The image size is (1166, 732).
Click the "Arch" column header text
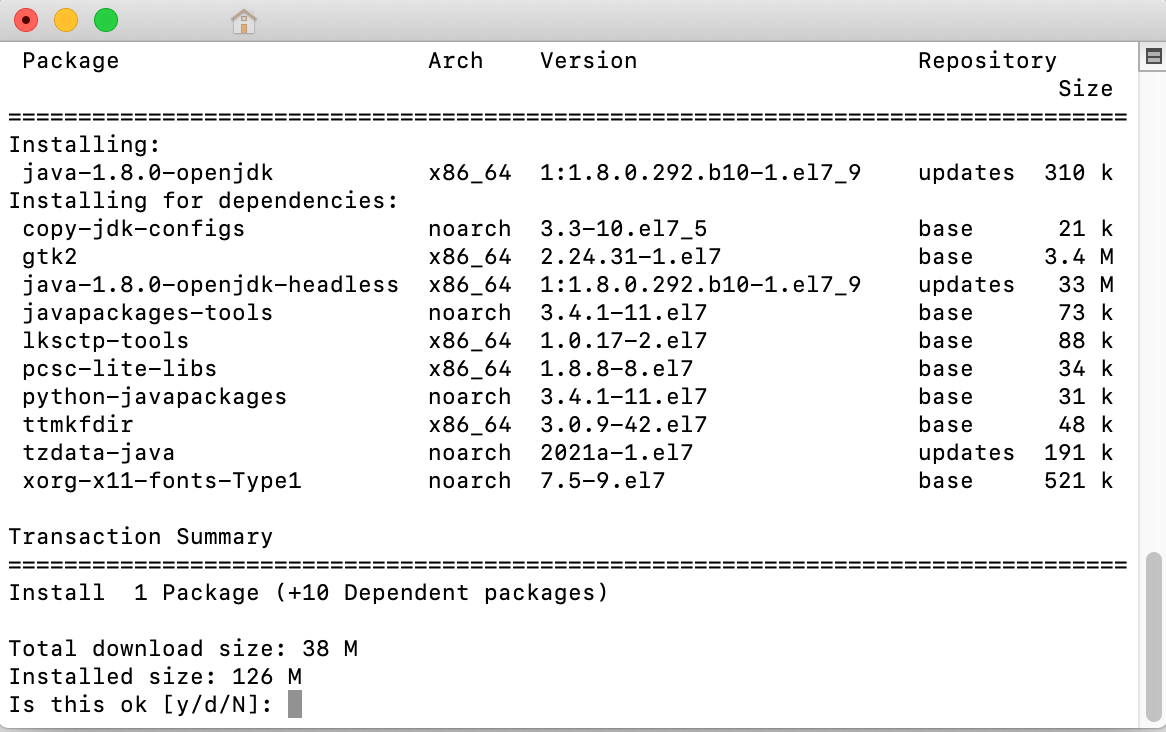(455, 61)
